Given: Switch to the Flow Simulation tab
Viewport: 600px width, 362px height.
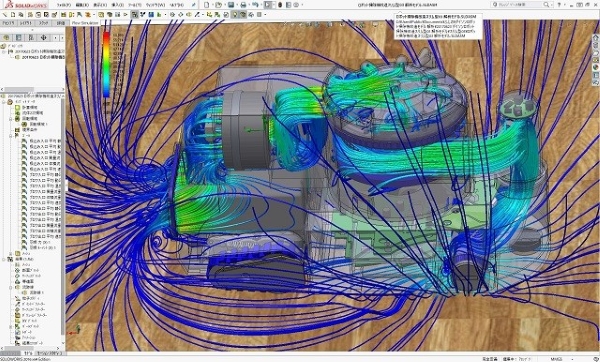Looking at the screenshot, I should [x=85, y=23].
